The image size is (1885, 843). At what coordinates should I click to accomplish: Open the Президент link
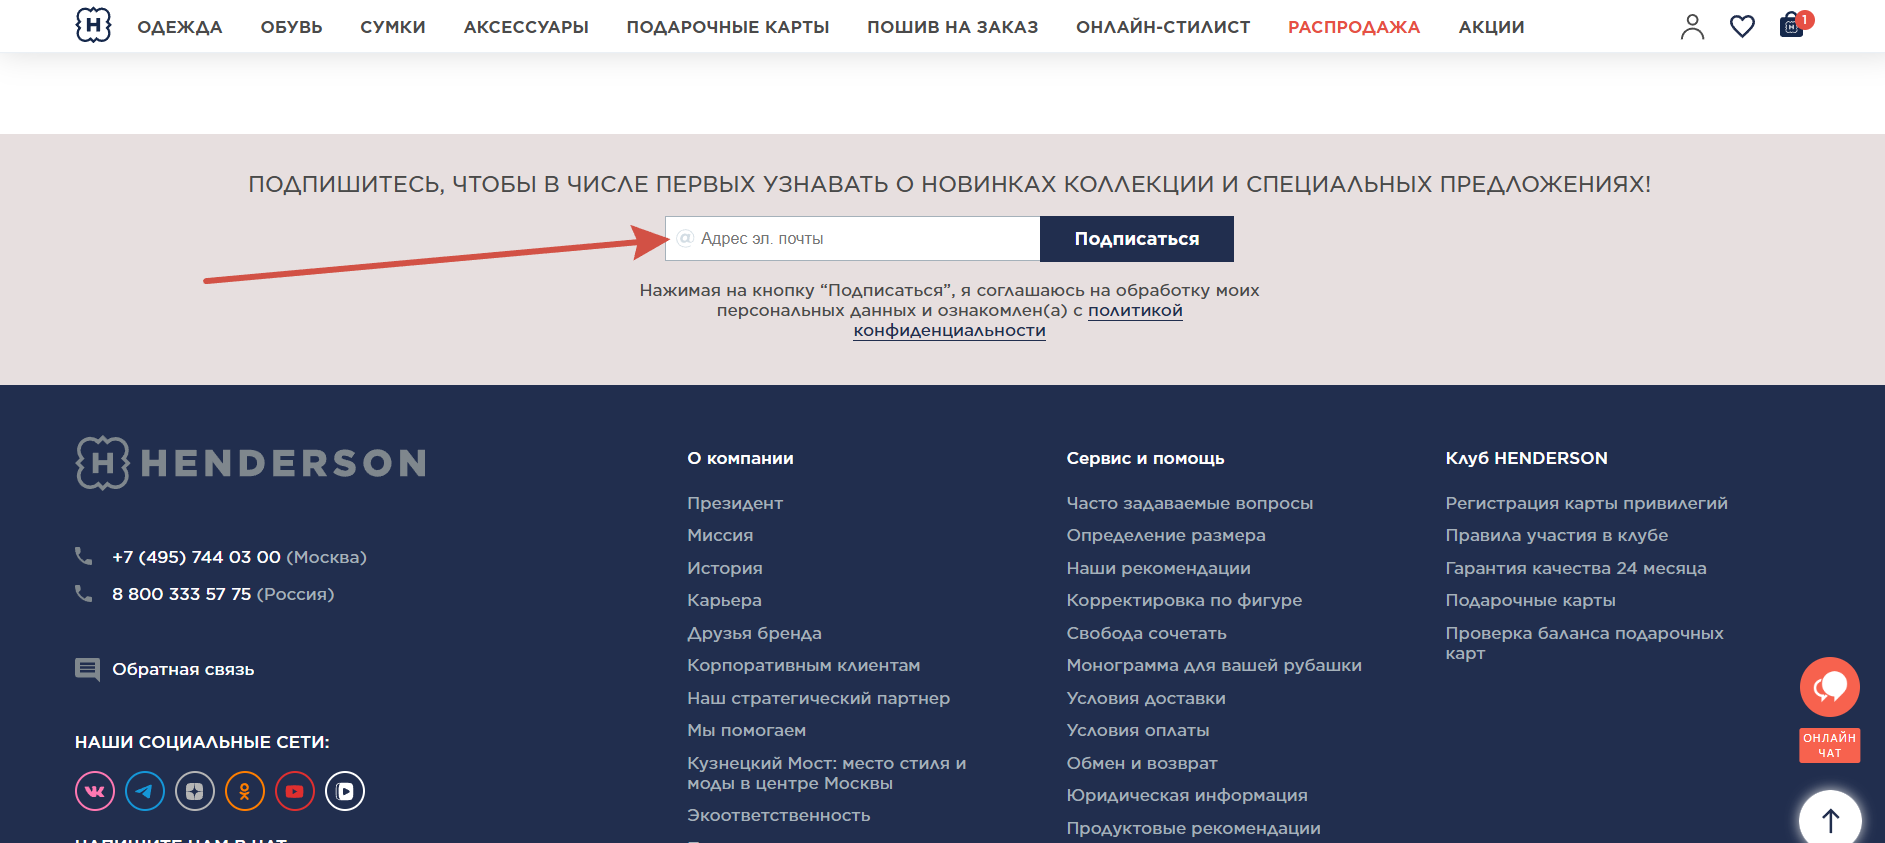[735, 503]
